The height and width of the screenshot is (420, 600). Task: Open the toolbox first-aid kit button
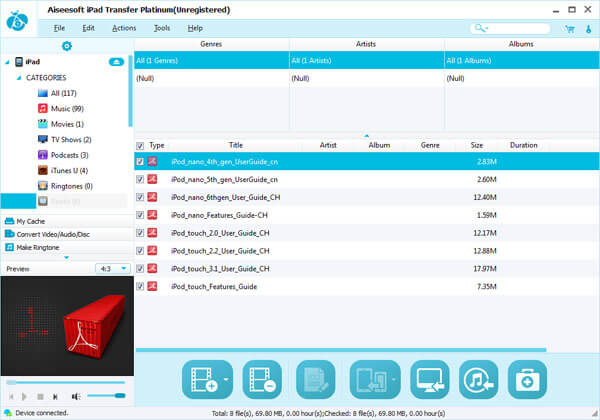[x=527, y=379]
